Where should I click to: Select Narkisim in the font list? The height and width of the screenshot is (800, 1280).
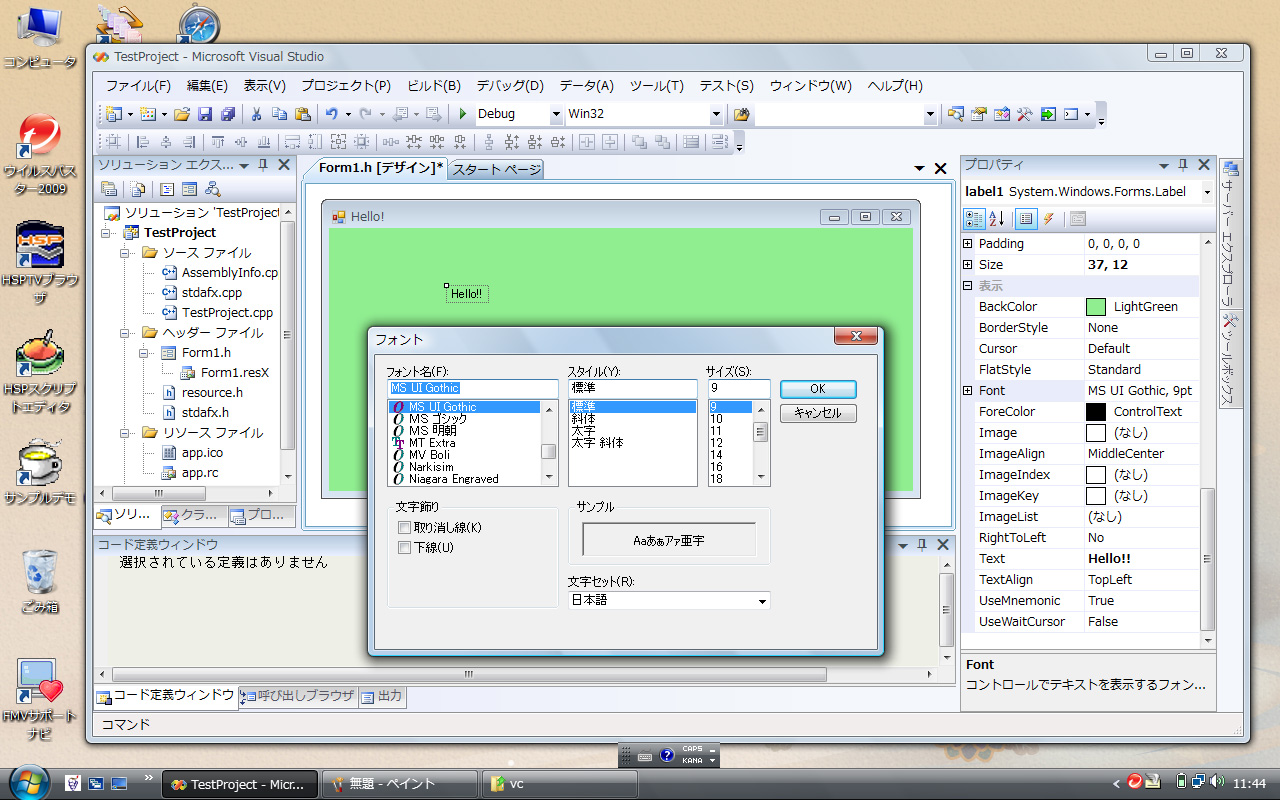[431, 467]
